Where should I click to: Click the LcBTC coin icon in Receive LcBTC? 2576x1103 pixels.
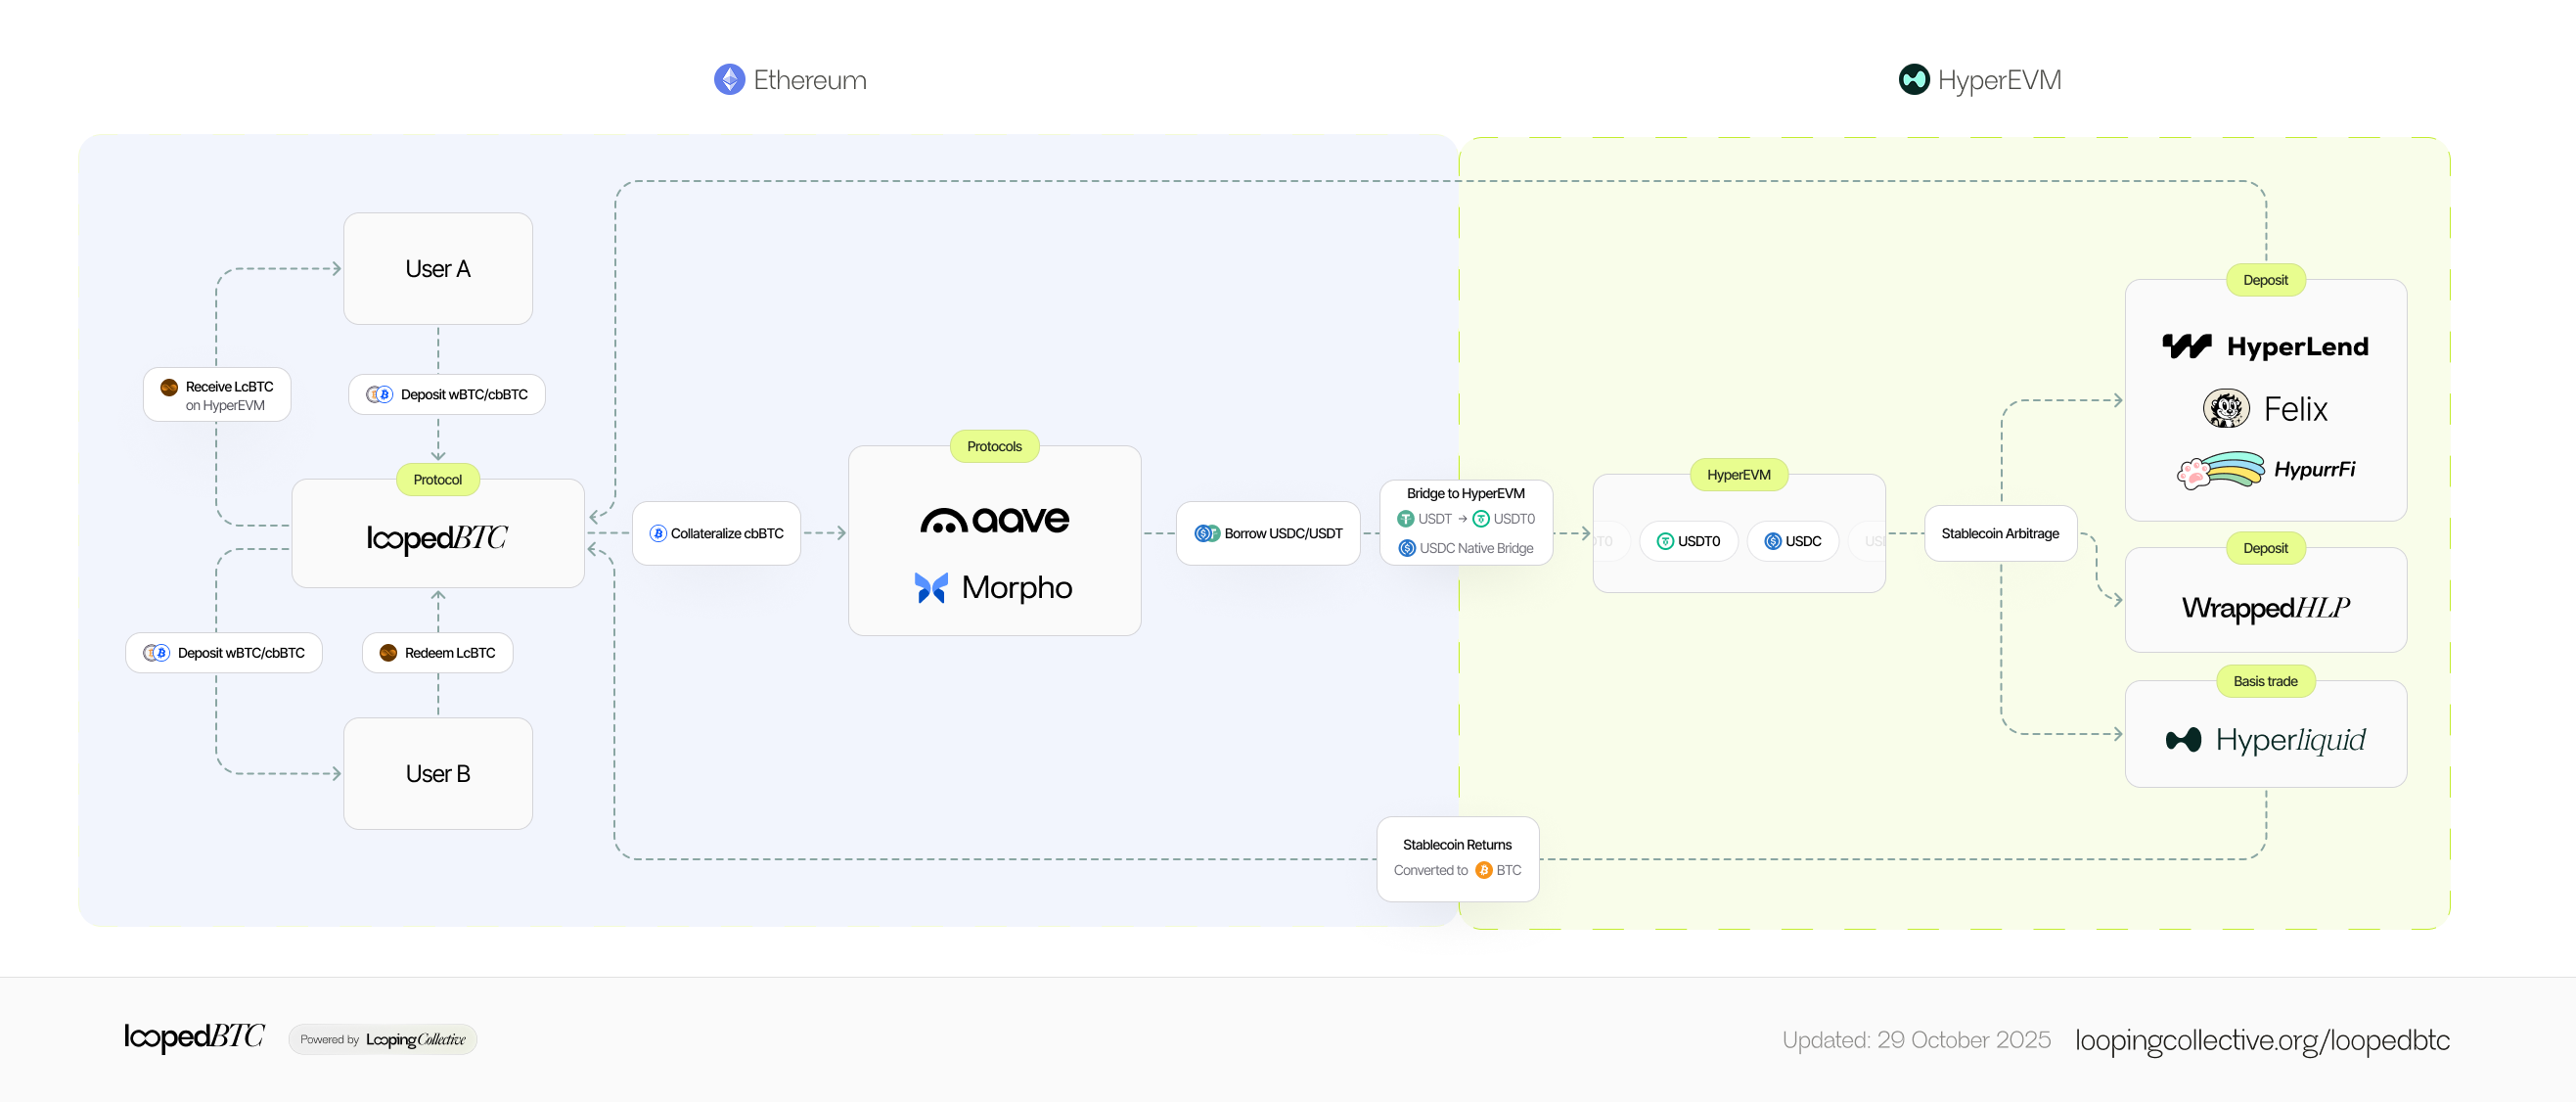169,387
